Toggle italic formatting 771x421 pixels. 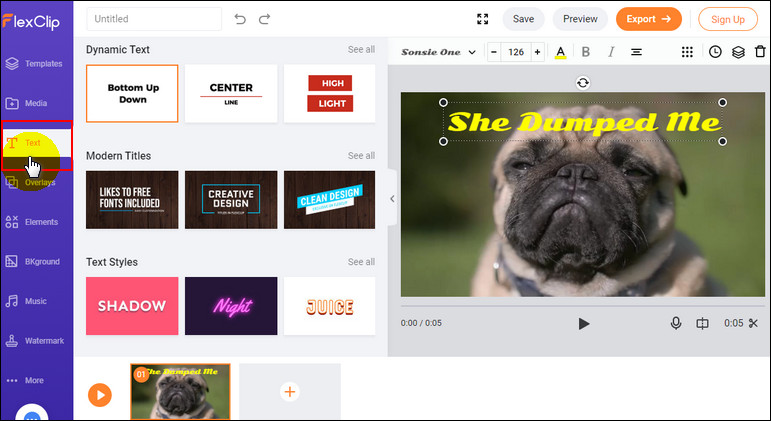(x=611, y=52)
